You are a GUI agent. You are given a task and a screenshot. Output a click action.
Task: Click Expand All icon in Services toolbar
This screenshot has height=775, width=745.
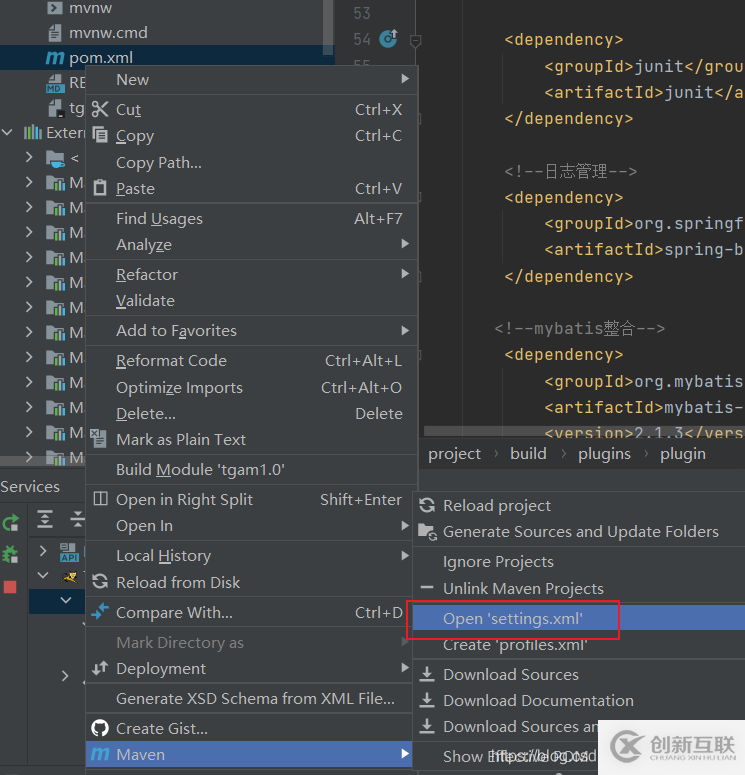point(45,519)
